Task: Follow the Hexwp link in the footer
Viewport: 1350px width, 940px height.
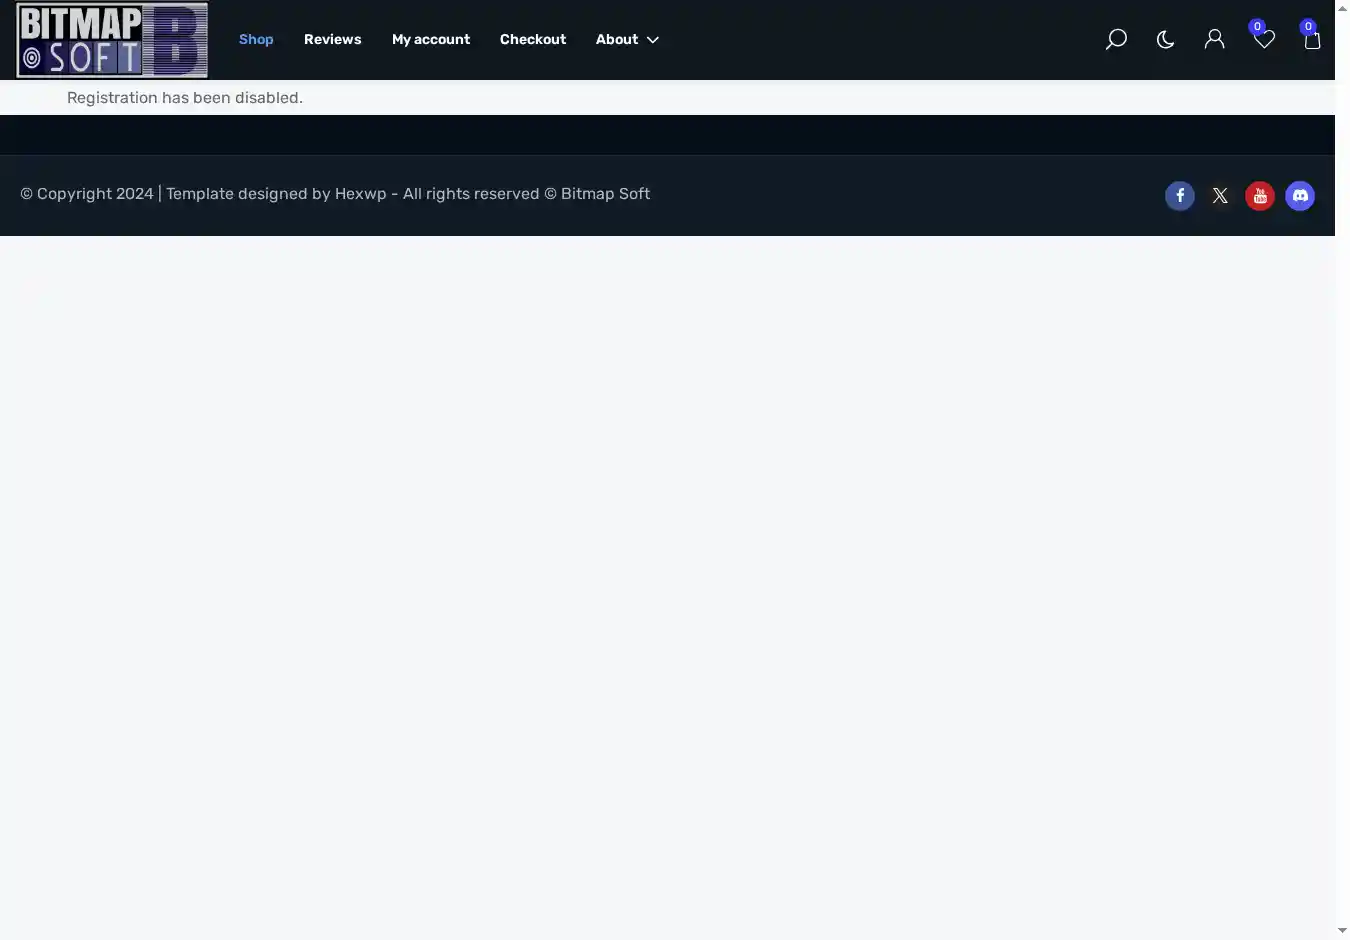Action: [360, 194]
